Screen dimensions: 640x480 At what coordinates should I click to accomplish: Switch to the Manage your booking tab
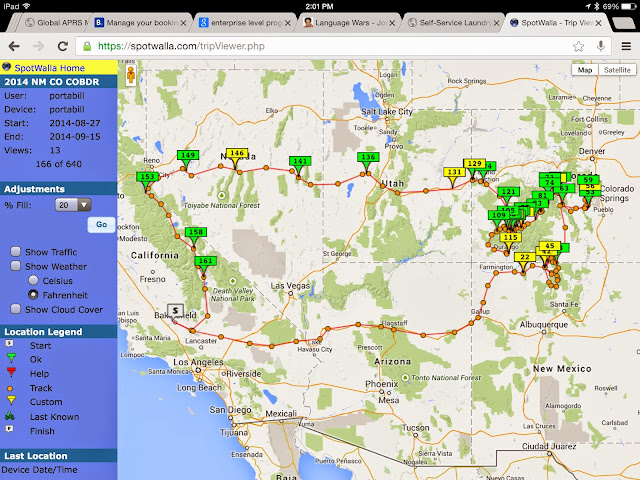(141, 23)
